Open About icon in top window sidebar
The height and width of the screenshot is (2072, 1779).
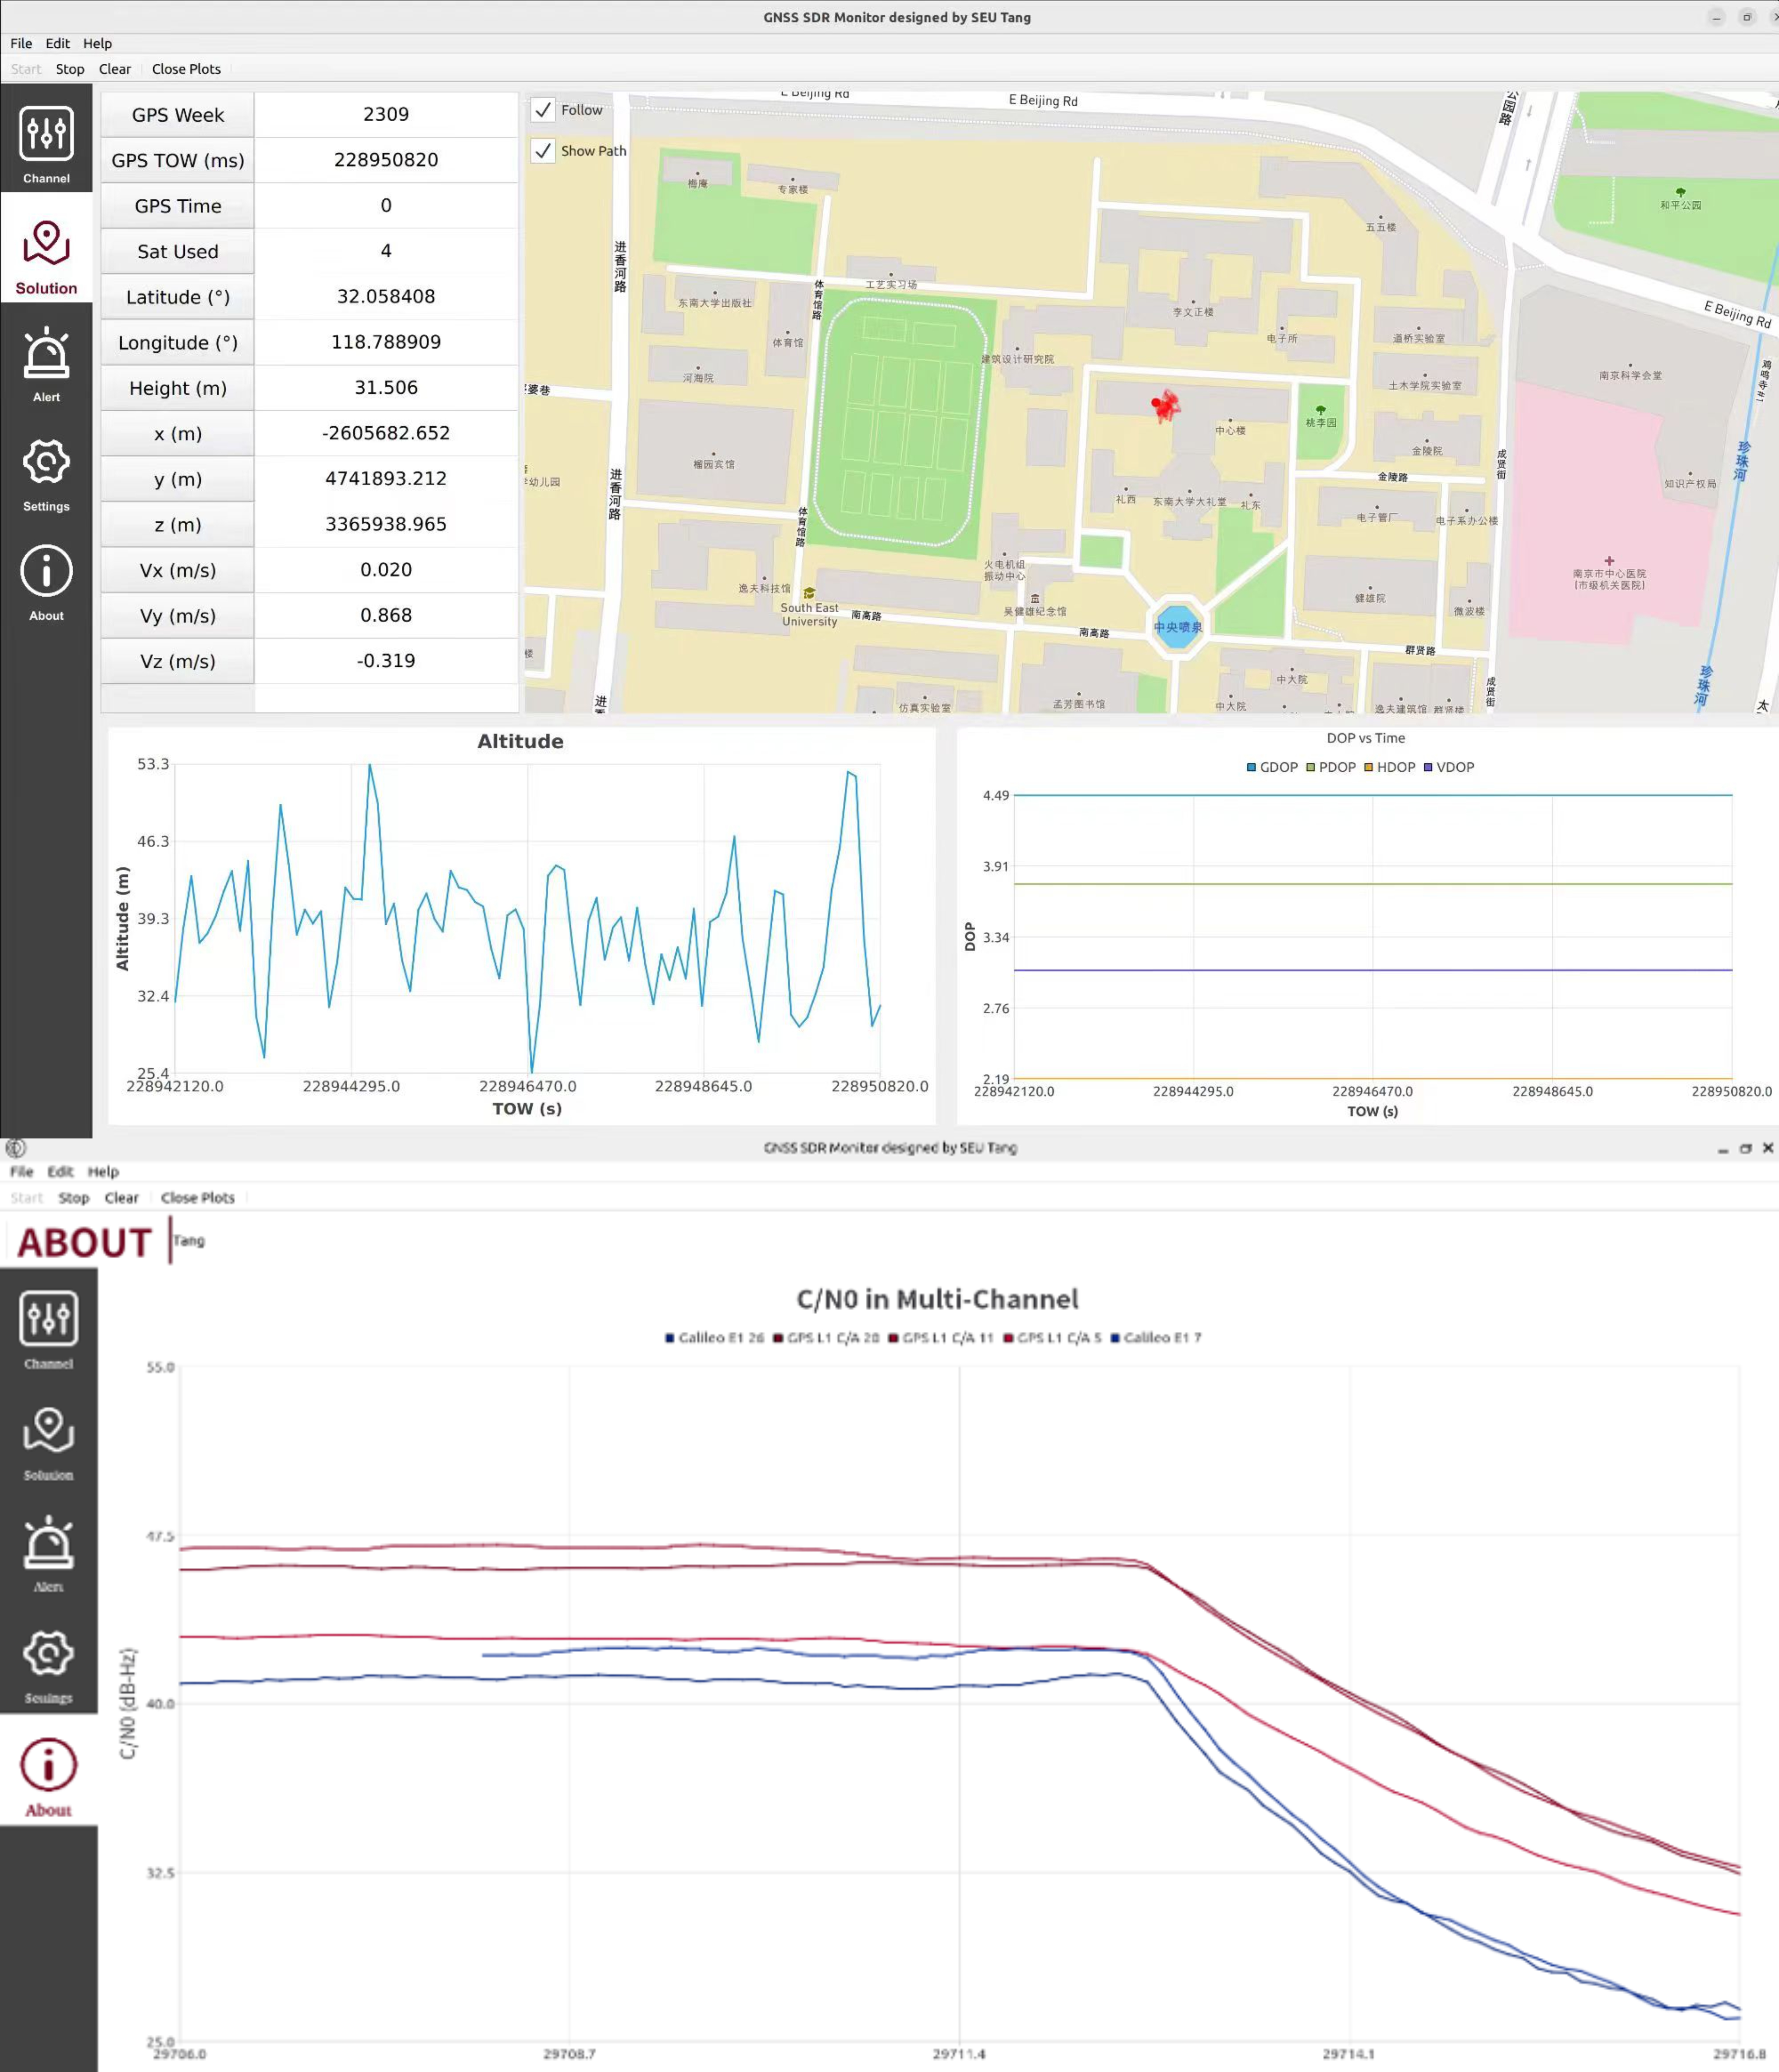pos(46,582)
